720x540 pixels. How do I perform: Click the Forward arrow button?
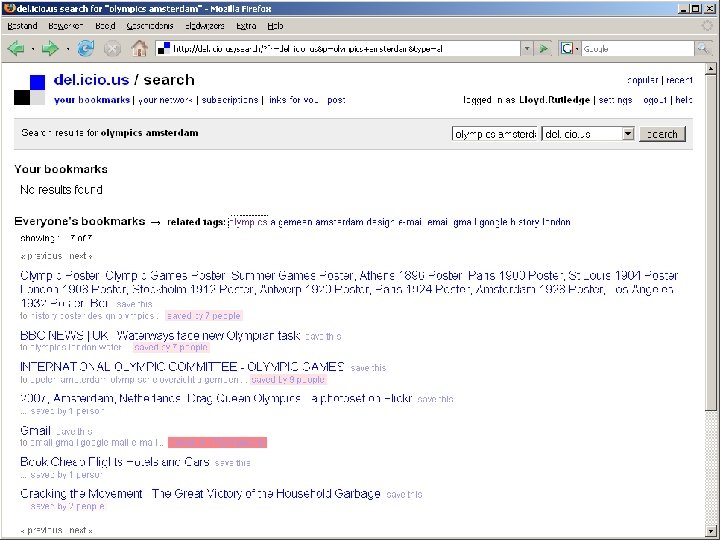pos(50,48)
